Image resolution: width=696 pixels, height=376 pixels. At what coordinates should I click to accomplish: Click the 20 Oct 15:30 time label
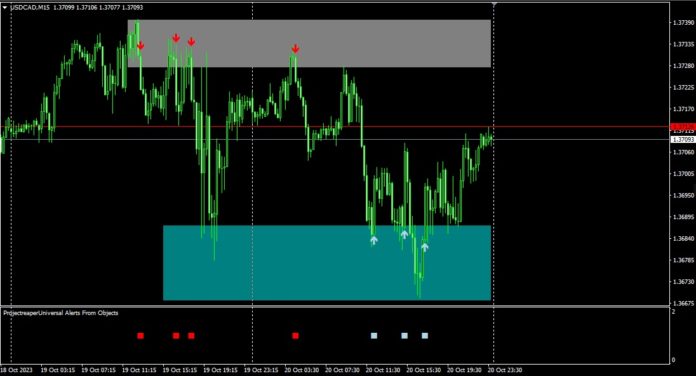tap(424, 370)
